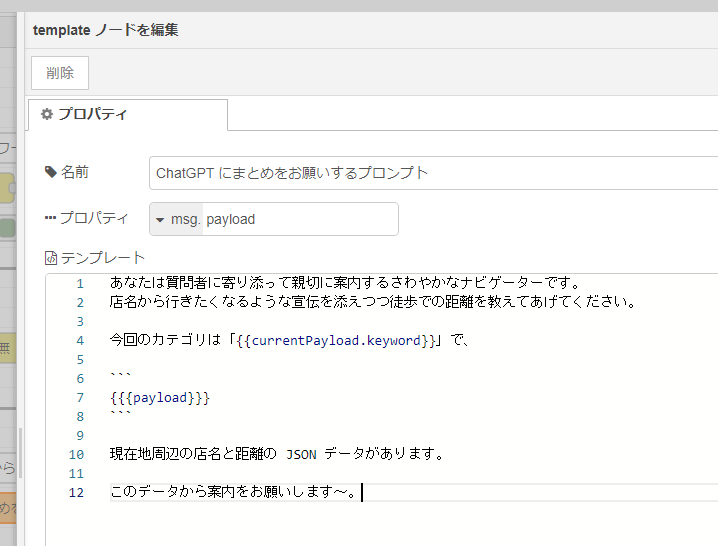Click line number 1 in editor gutter
Viewport: 718px width, 546px height.
point(80,283)
